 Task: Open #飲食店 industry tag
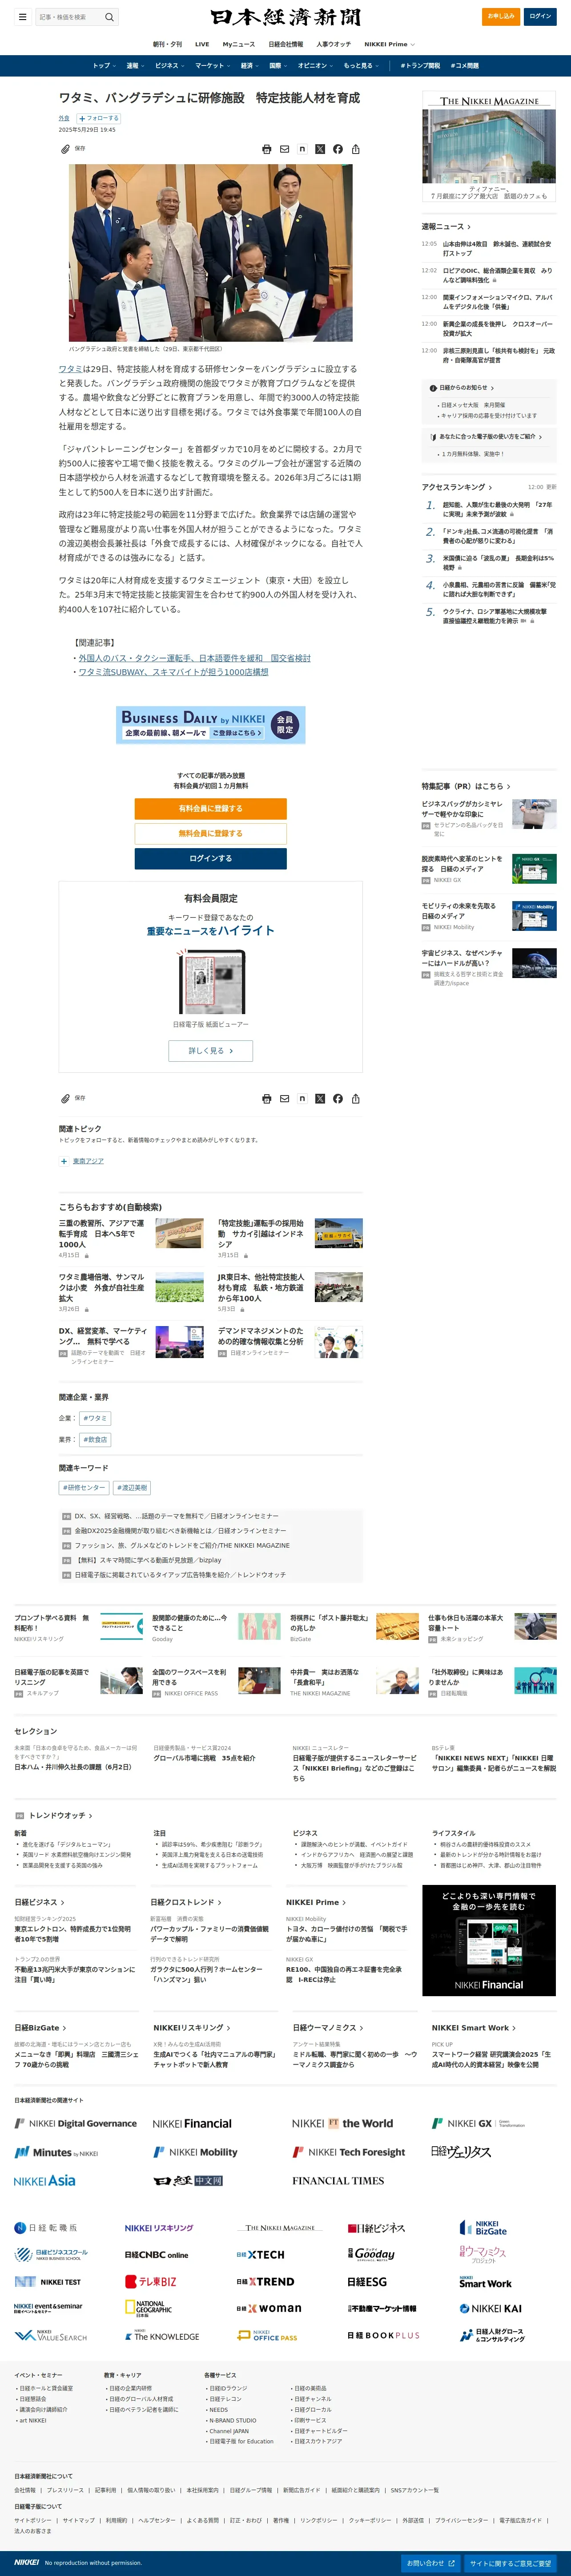coord(95,1440)
